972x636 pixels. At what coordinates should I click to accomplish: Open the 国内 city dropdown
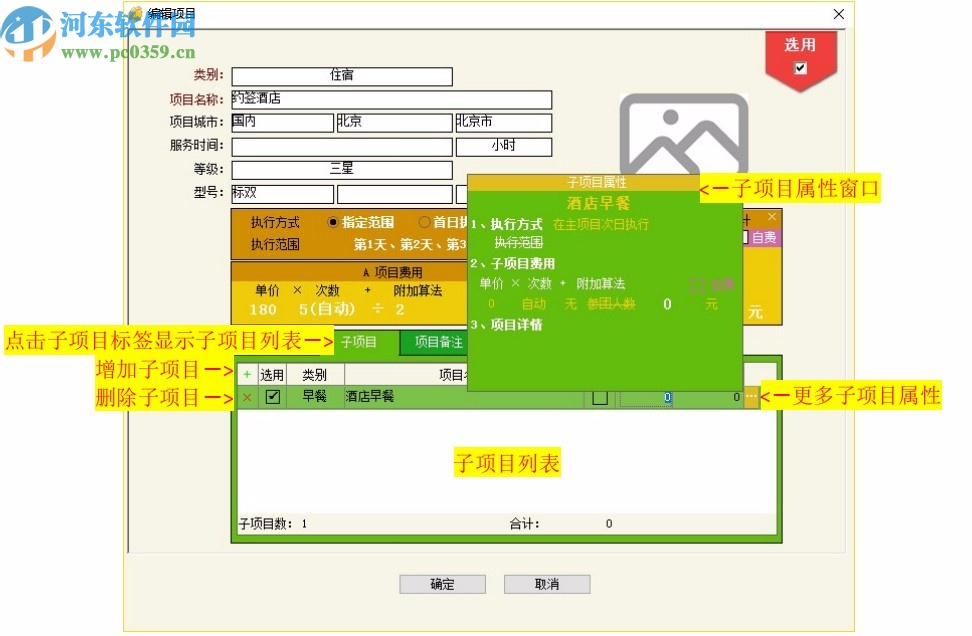(x=282, y=122)
